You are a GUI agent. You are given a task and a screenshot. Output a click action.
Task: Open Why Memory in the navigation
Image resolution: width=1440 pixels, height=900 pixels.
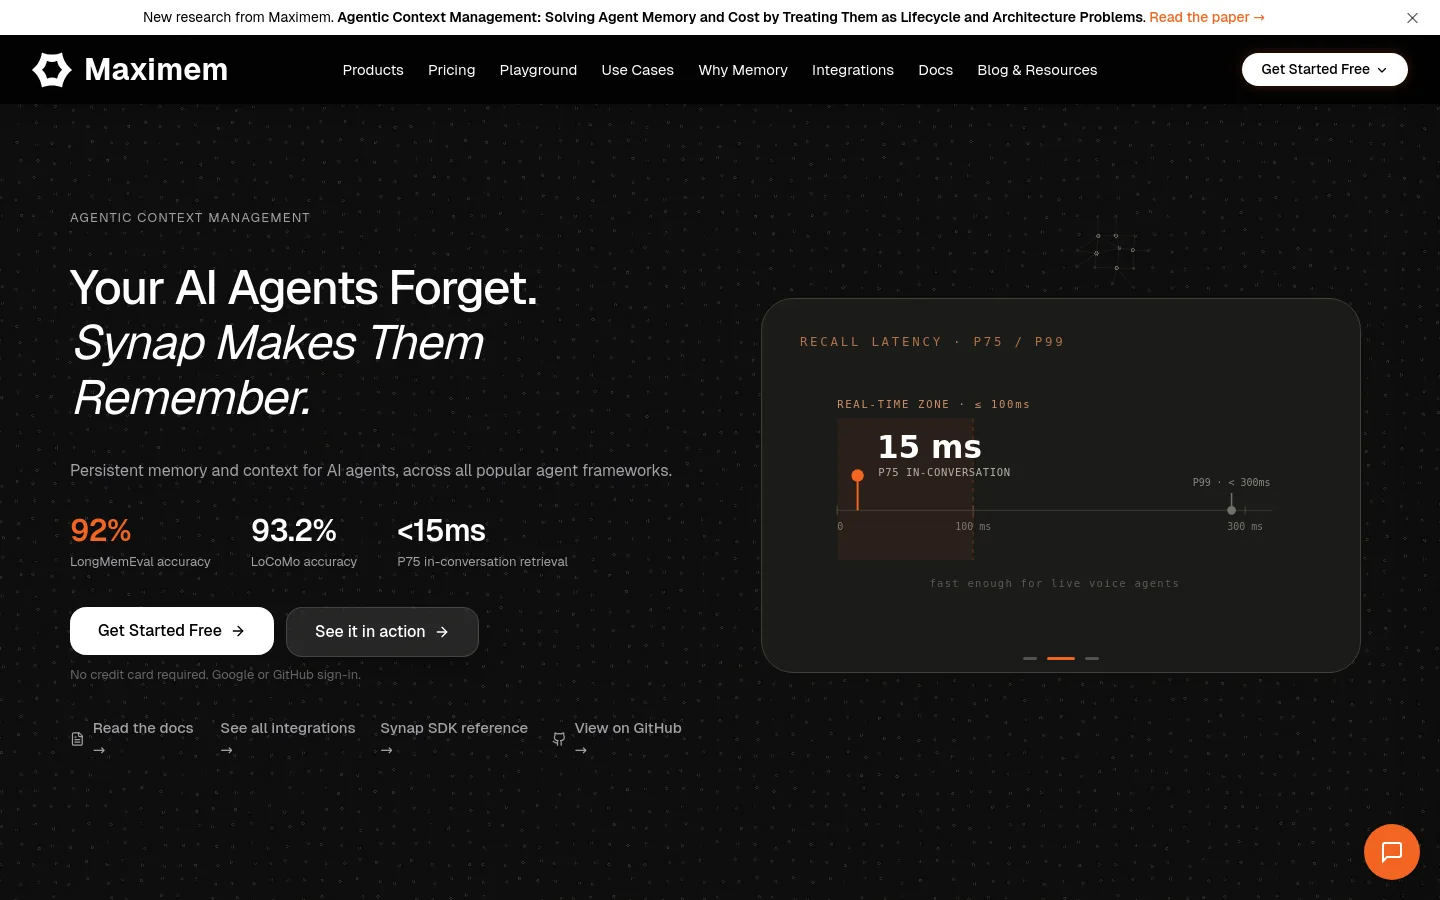[x=743, y=70]
